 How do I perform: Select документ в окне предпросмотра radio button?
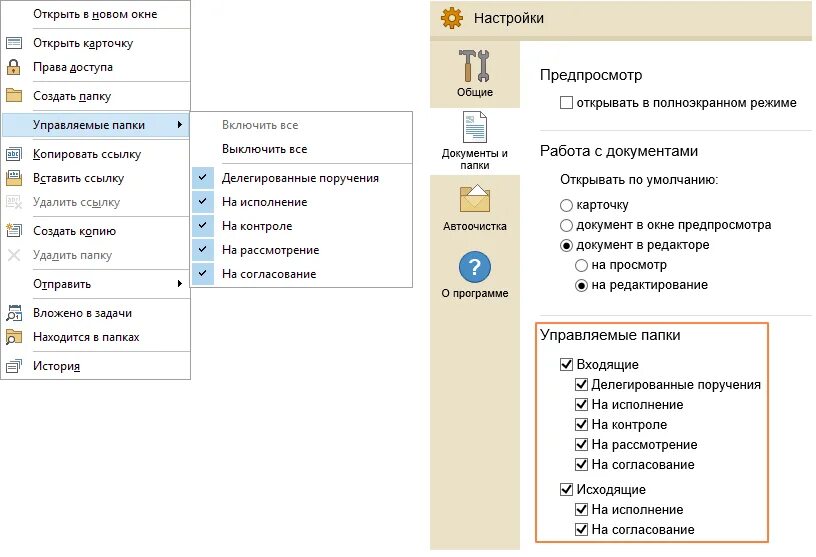pos(566,225)
